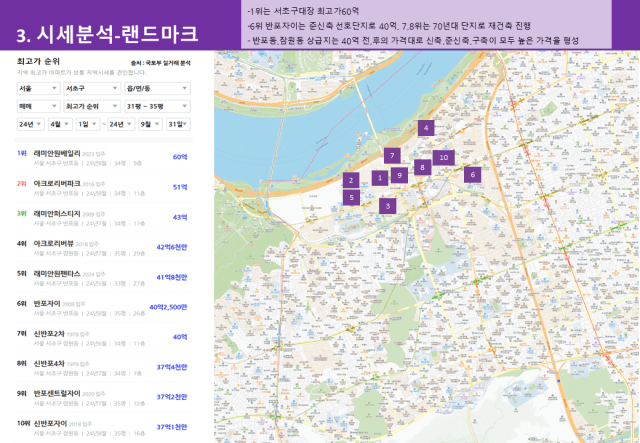Click the 60억 price of 래미안원베일리
The height and width of the screenshot is (443, 640).
(180, 157)
